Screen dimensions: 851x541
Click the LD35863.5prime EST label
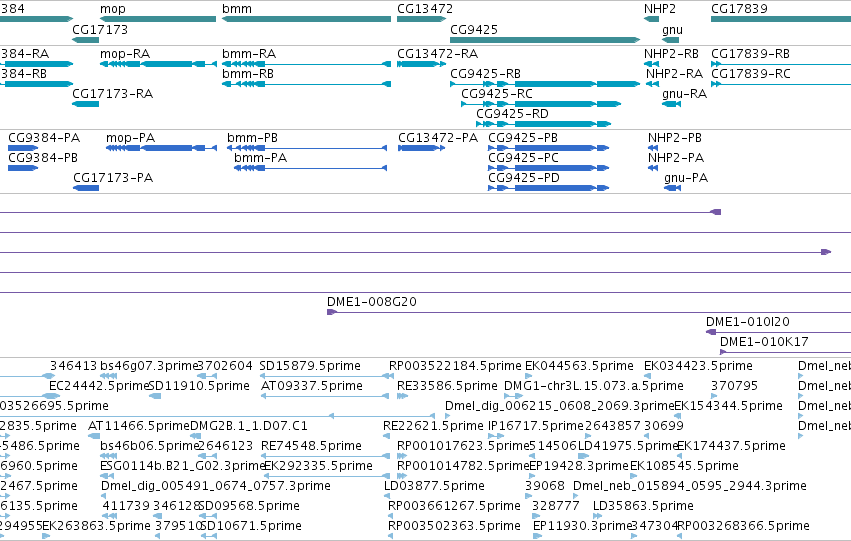click(x=643, y=506)
